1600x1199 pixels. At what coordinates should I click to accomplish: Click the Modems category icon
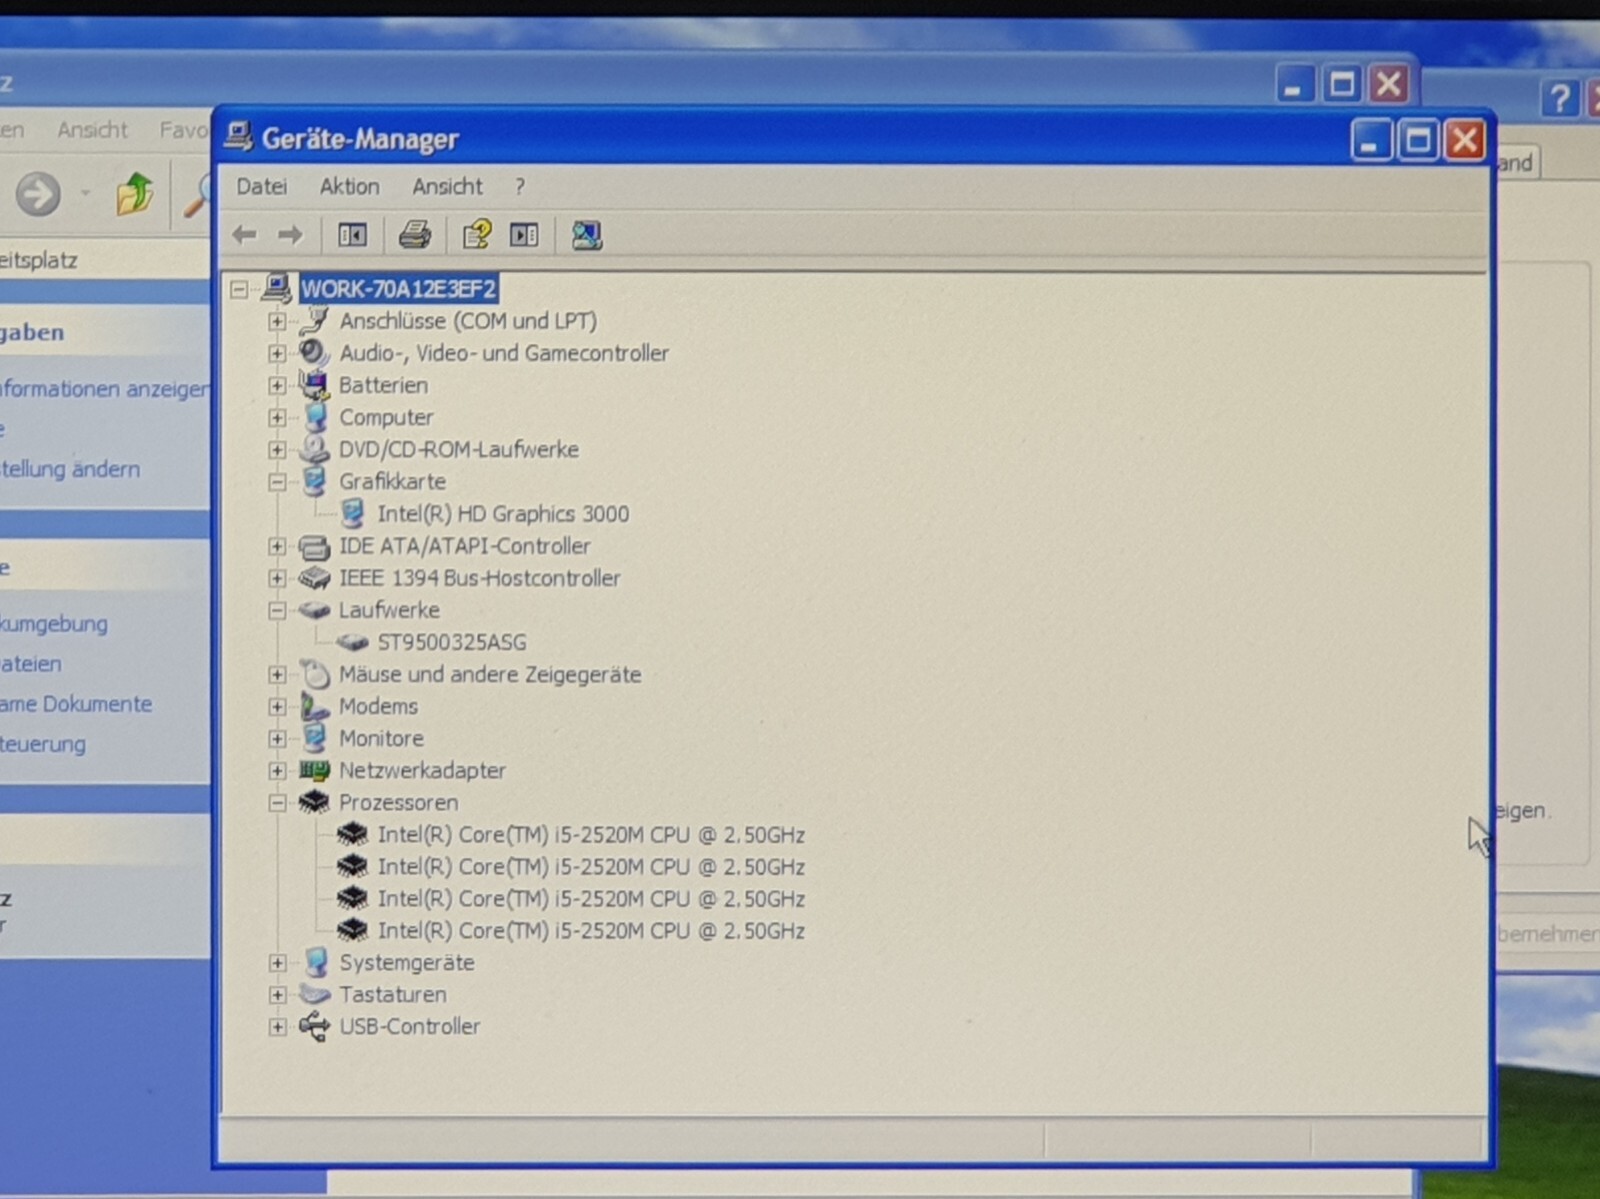(314, 706)
